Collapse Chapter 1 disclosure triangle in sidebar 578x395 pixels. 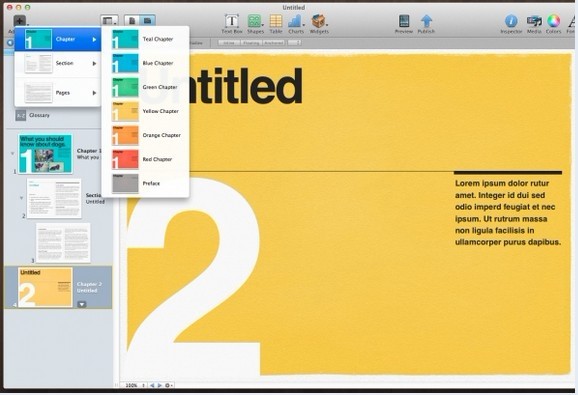13,153
